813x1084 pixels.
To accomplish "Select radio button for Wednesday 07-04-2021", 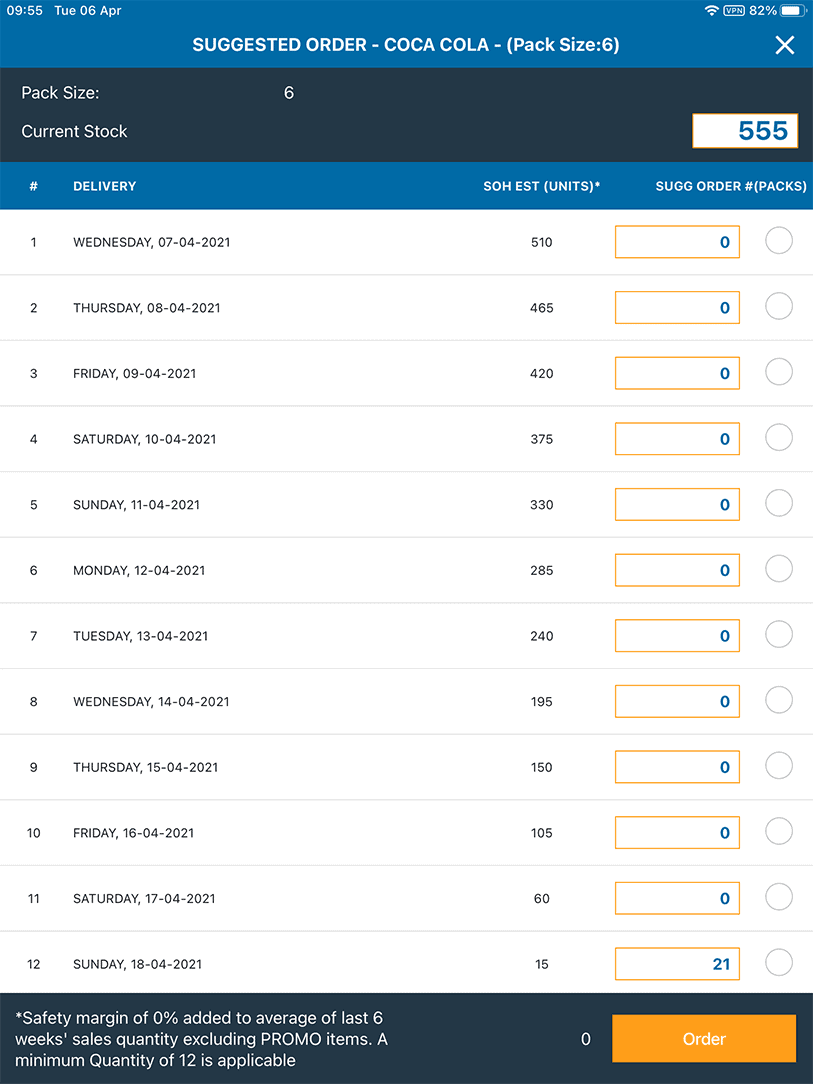I will (778, 241).
